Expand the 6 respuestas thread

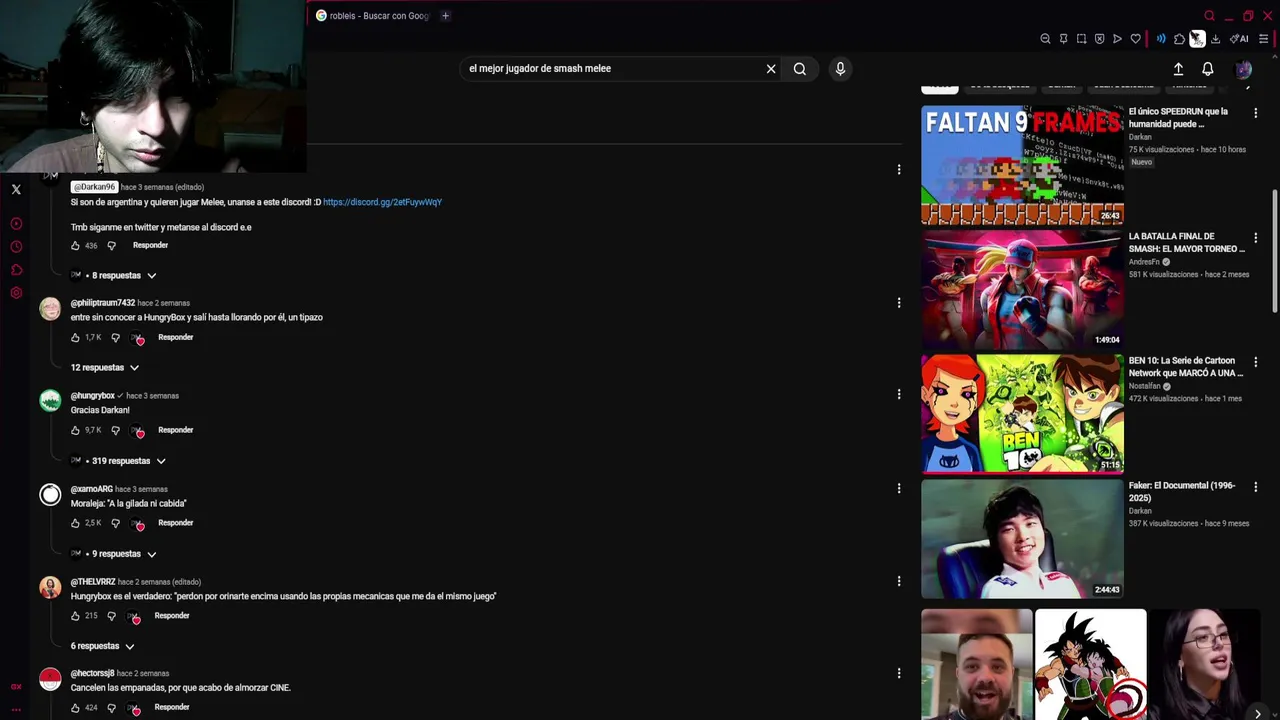[102, 646]
